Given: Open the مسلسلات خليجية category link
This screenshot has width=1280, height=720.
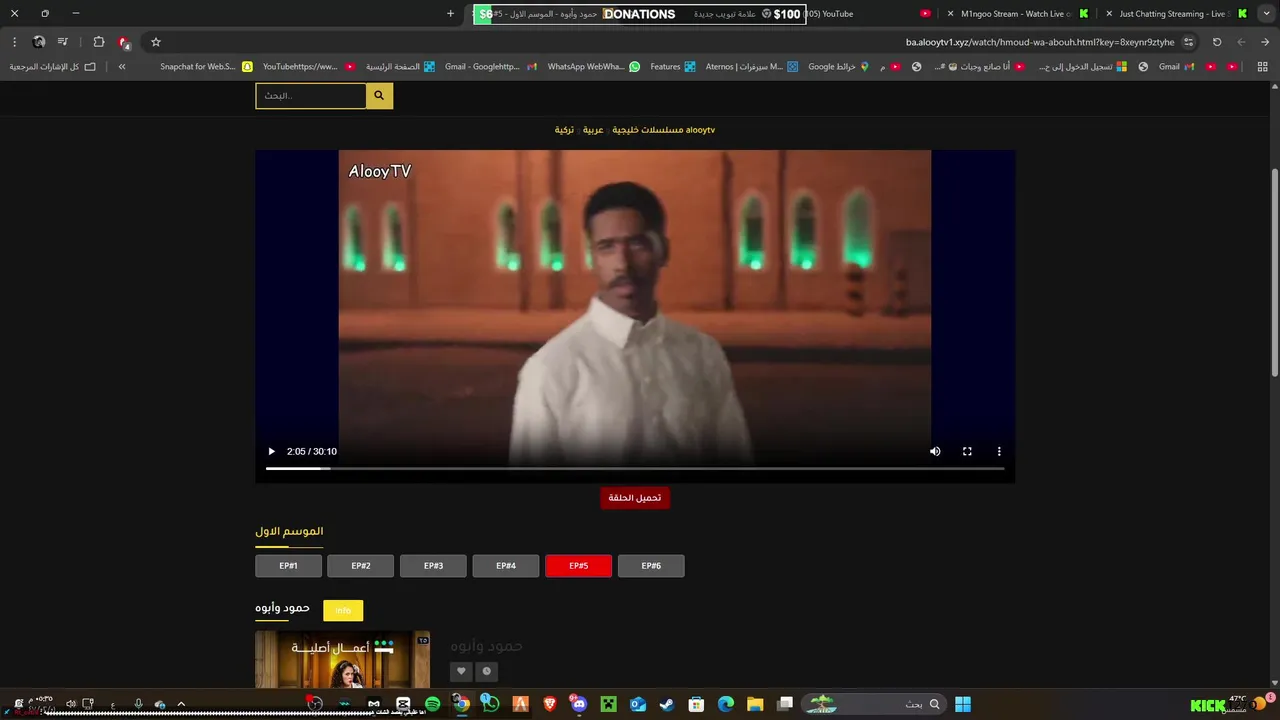Looking at the screenshot, I should 646,130.
